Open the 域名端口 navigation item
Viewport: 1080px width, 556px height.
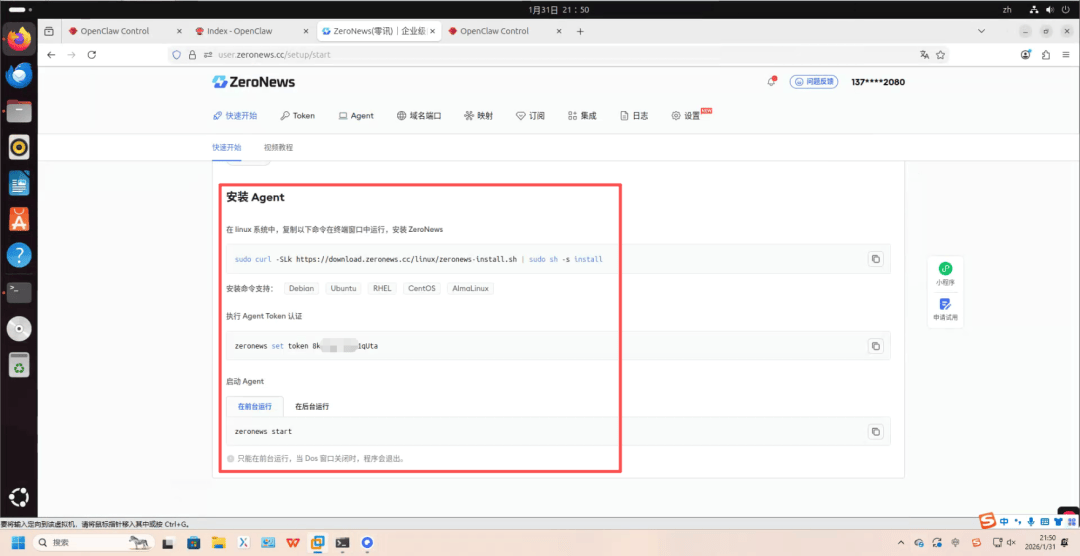(419, 116)
